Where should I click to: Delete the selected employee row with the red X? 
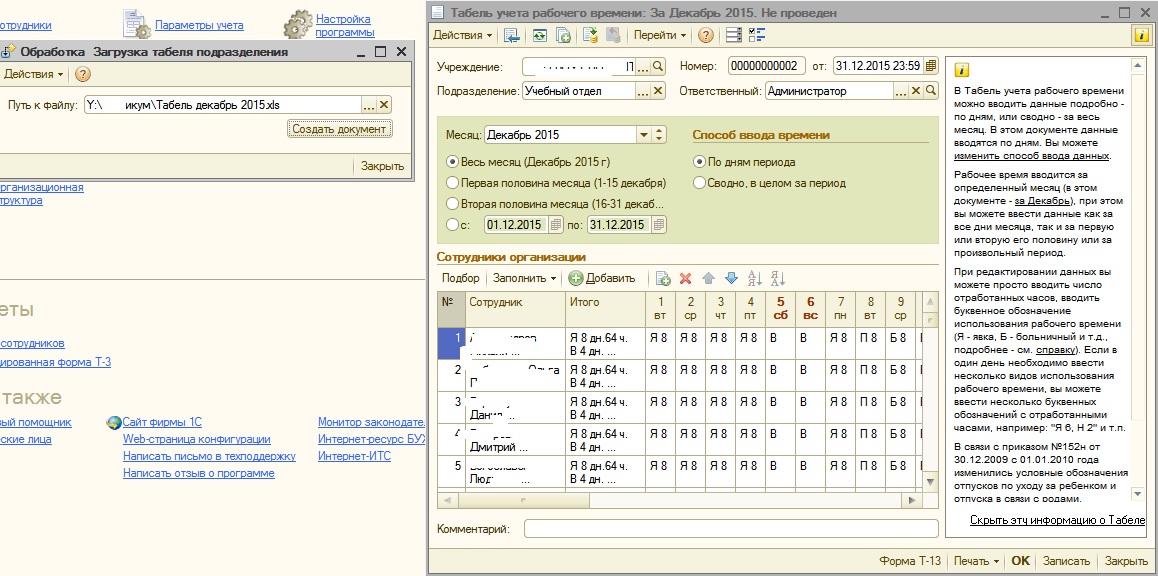point(685,278)
